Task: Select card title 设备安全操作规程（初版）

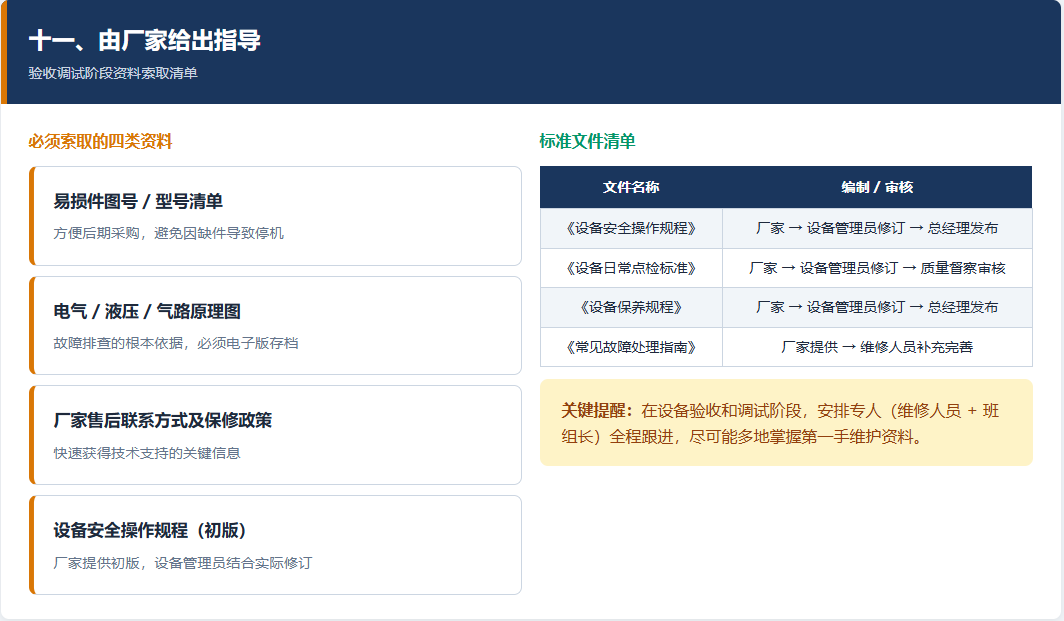Action: 150,531
